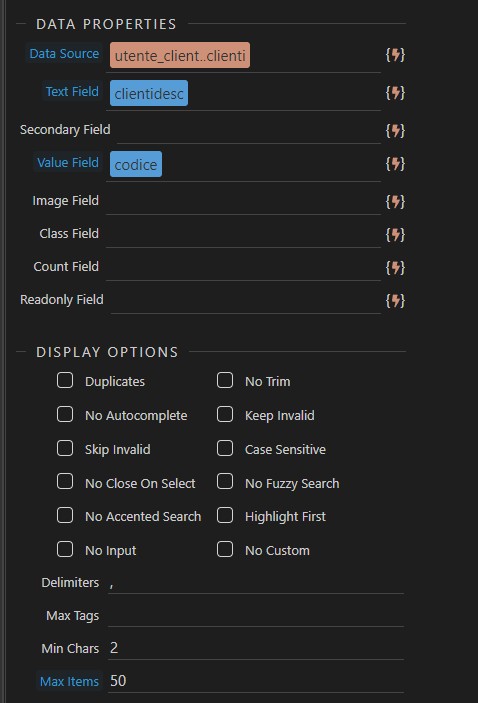Click the Readonly Field binding icon
478x703 pixels.
pos(395,300)
